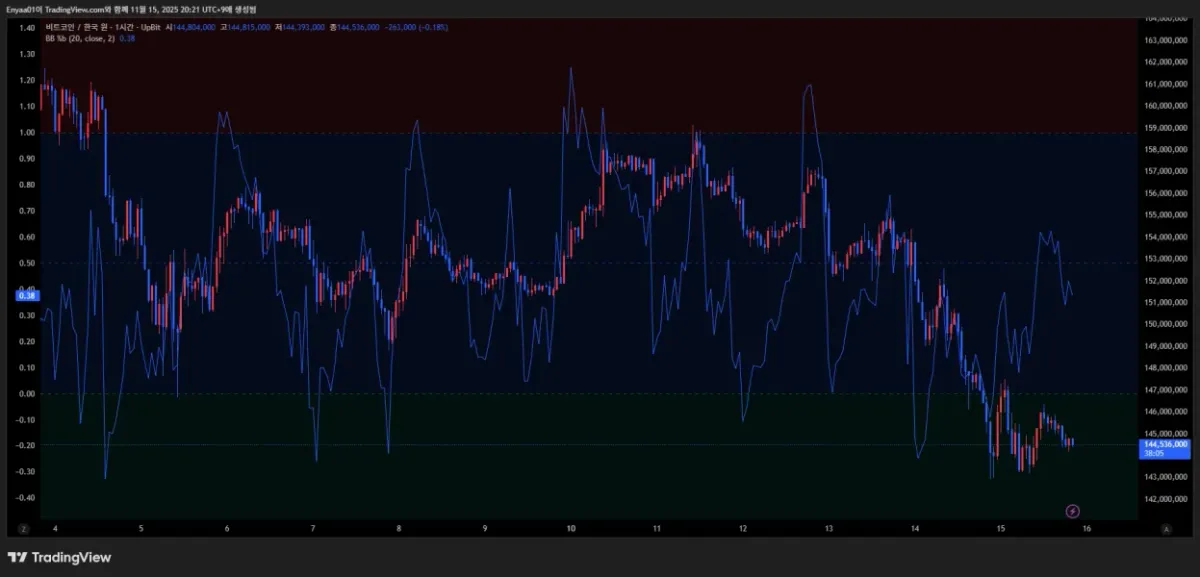Click the -263,000 (-0.18%) change value

(x=418, y=27)
